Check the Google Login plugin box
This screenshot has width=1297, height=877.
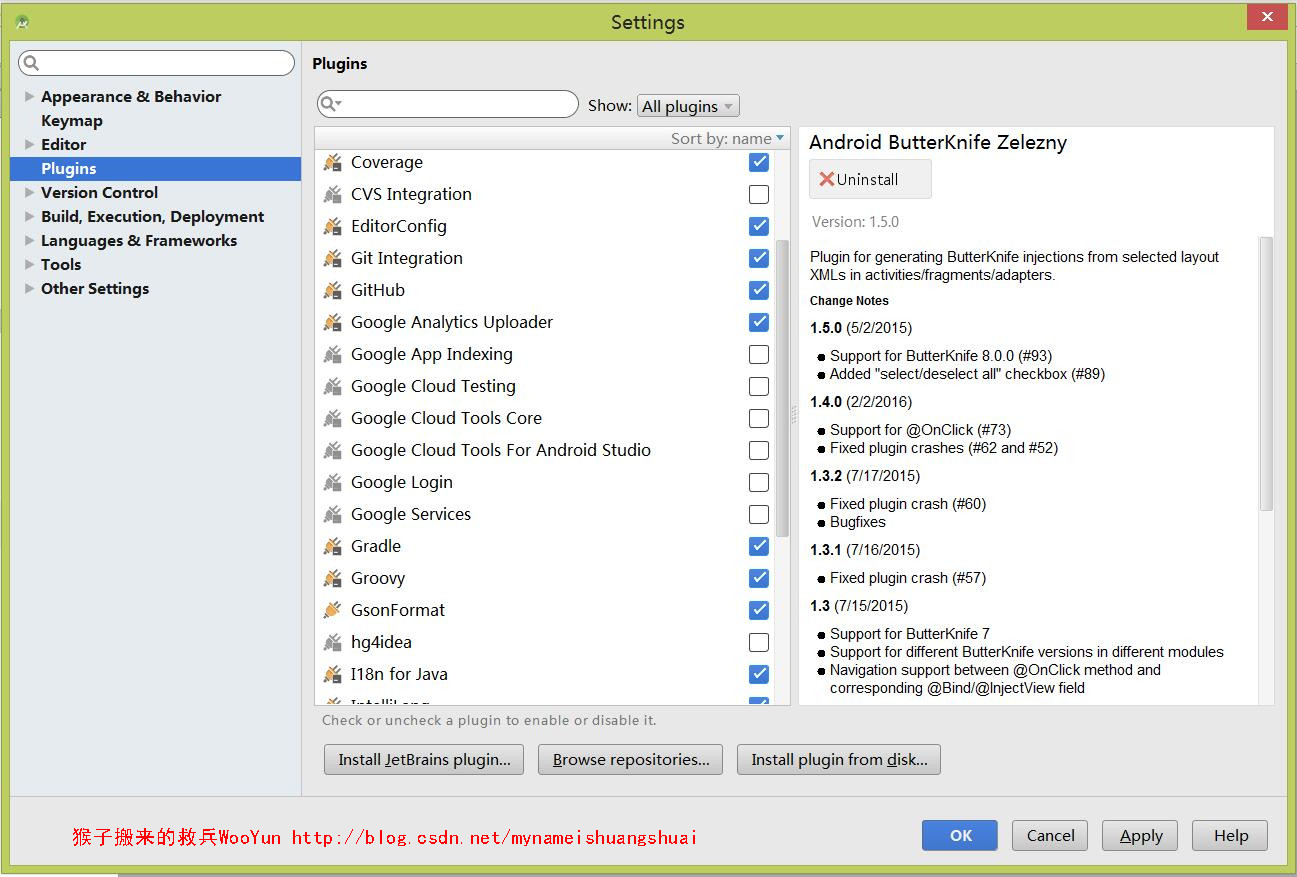pos(759,482)
